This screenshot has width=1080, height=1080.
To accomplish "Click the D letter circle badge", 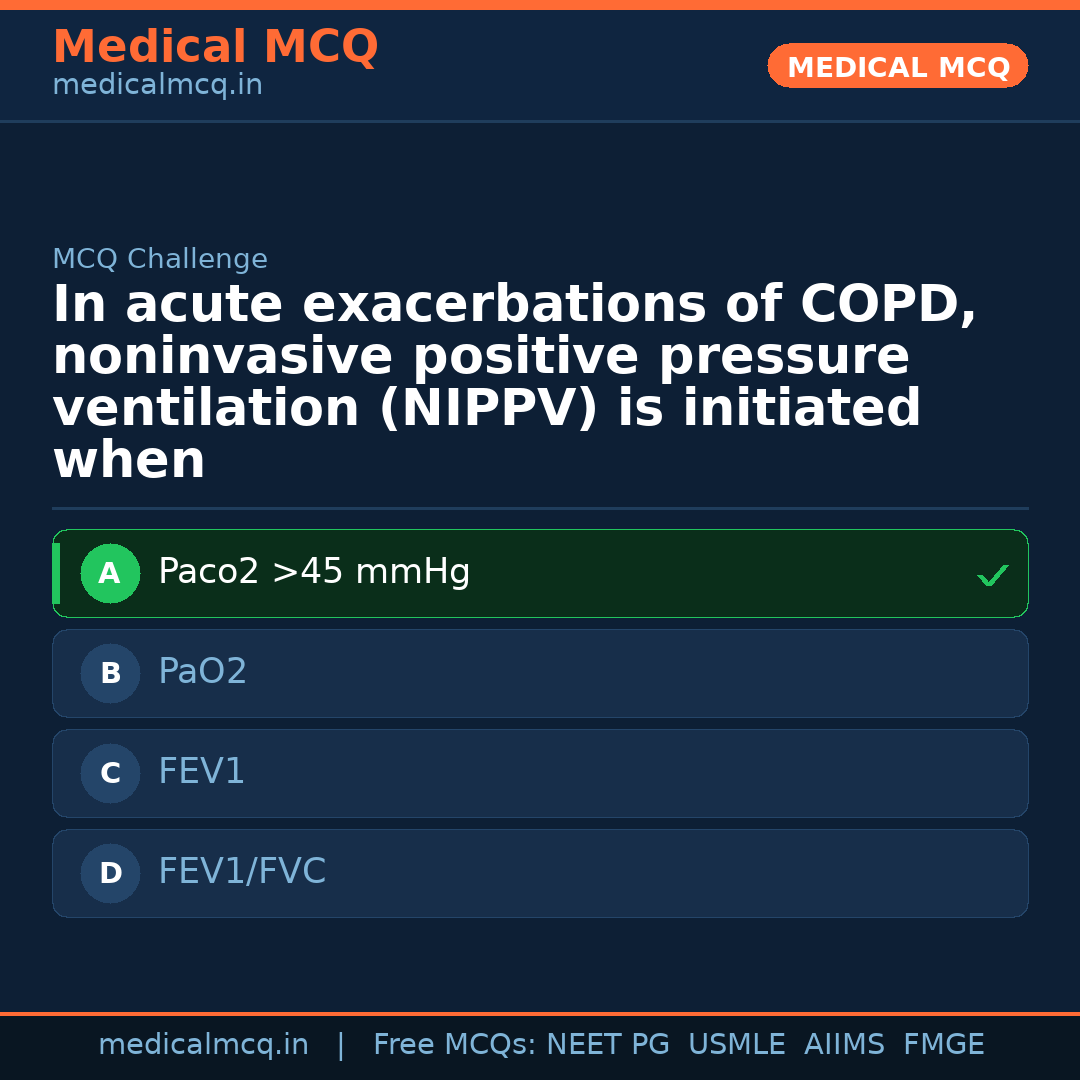I will point(110,874).
